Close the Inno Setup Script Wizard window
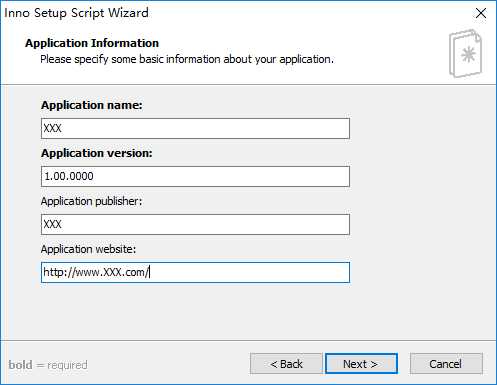Viewport: 497px width, 385px height. 481,13
